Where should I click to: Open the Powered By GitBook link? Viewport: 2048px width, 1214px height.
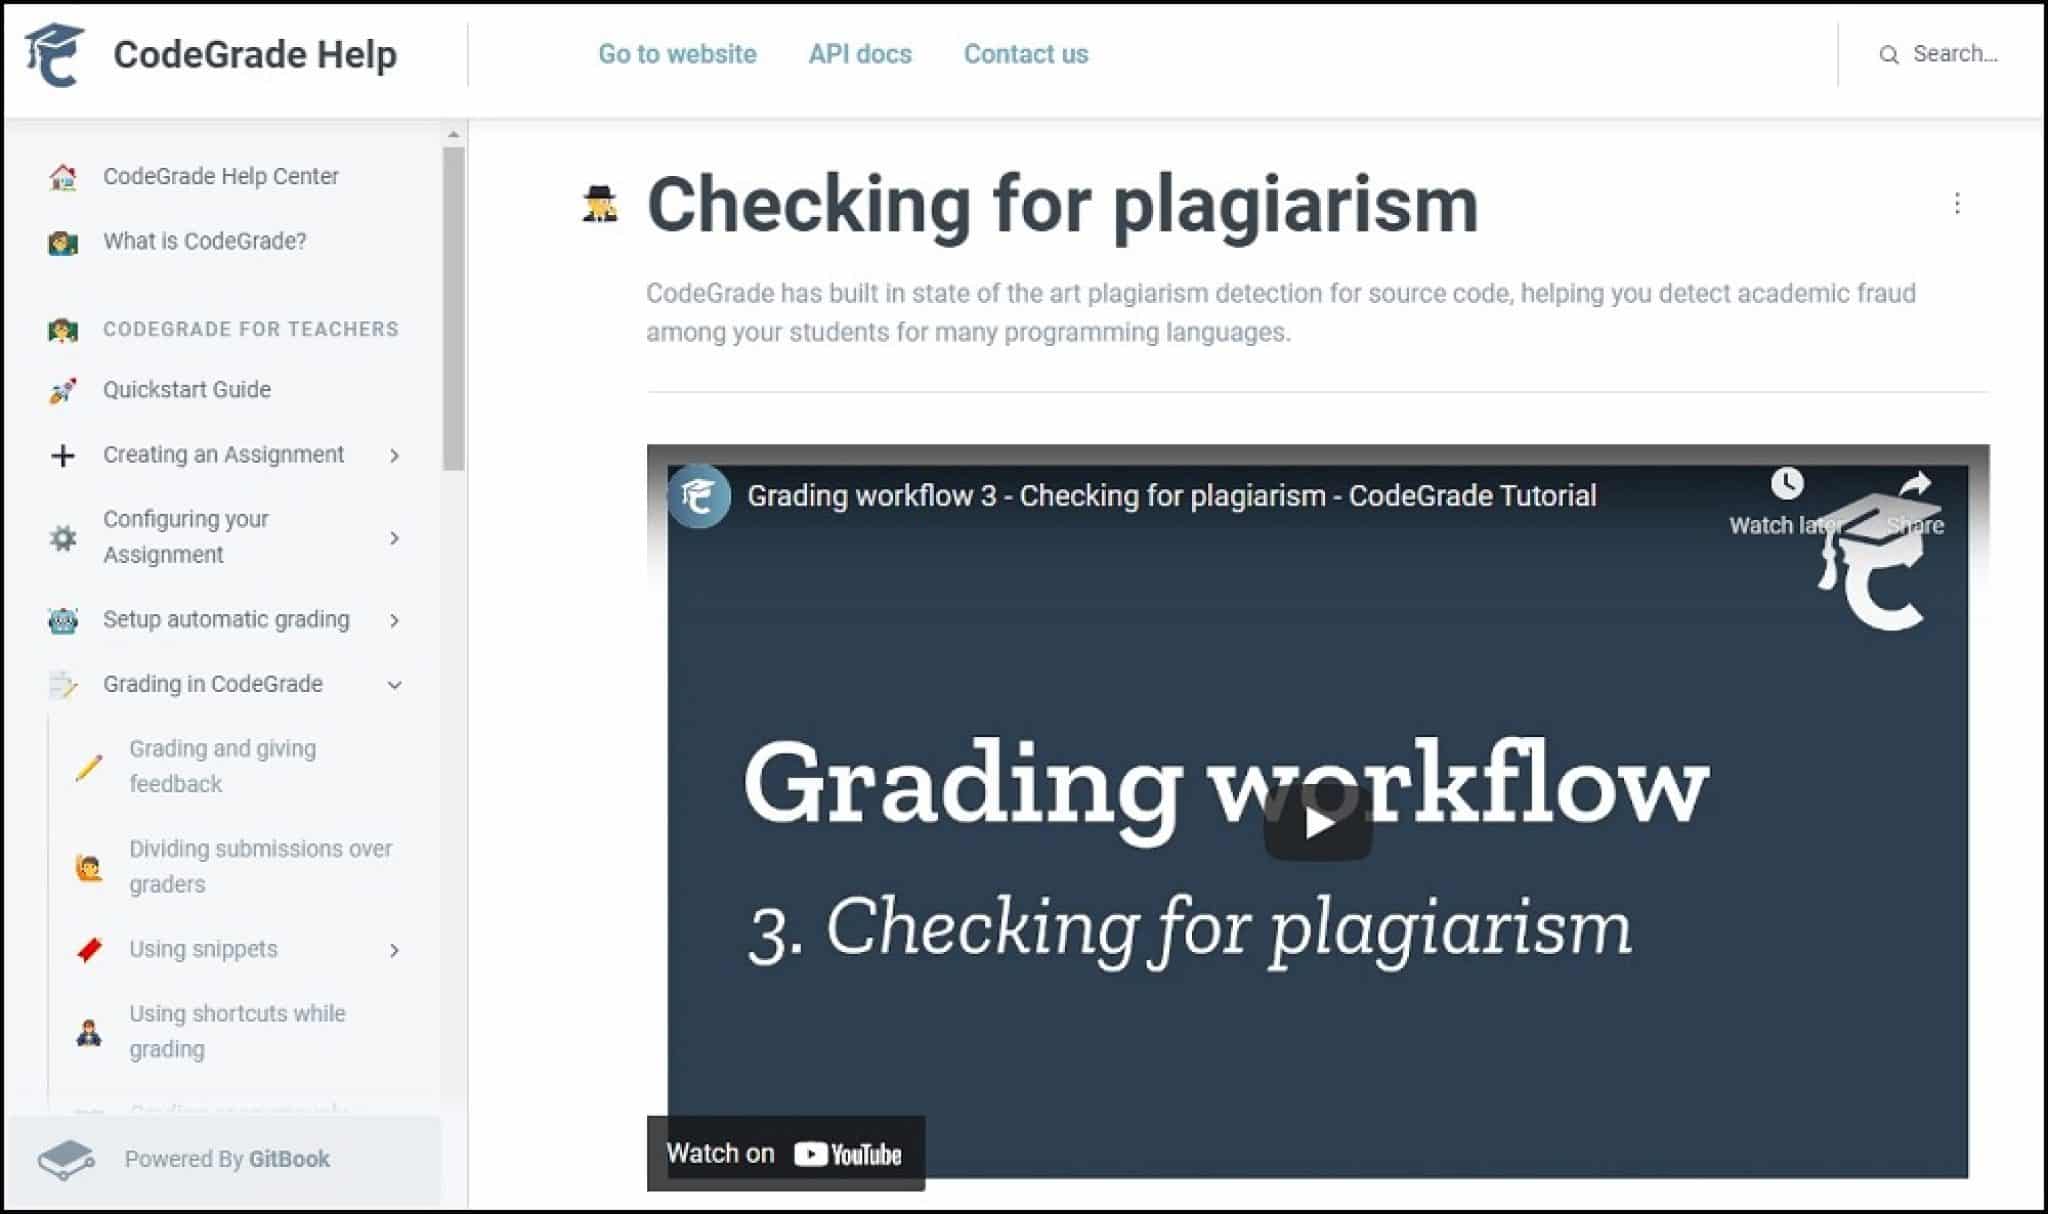click(x=226, y=1159)
